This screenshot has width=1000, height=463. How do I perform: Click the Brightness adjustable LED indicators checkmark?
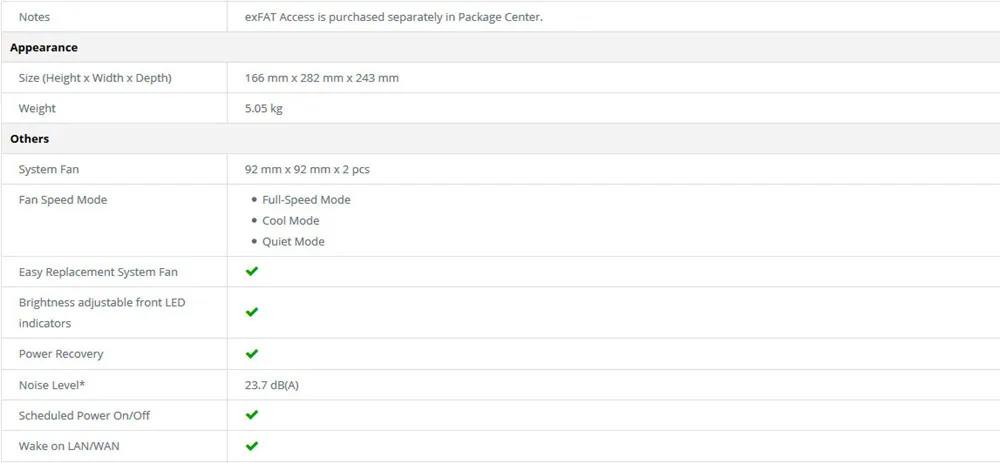coord(252,312)
